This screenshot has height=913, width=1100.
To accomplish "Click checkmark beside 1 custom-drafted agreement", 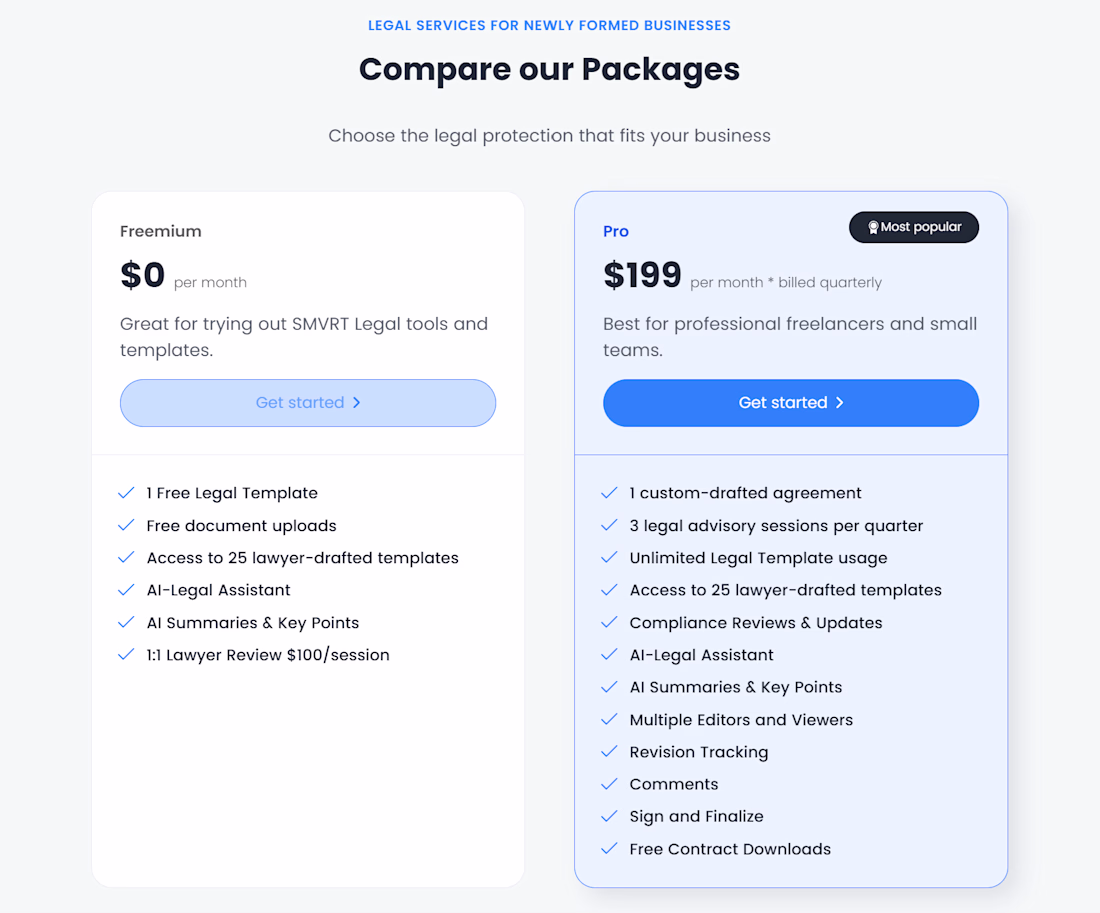I will click(x=609, y=493).
